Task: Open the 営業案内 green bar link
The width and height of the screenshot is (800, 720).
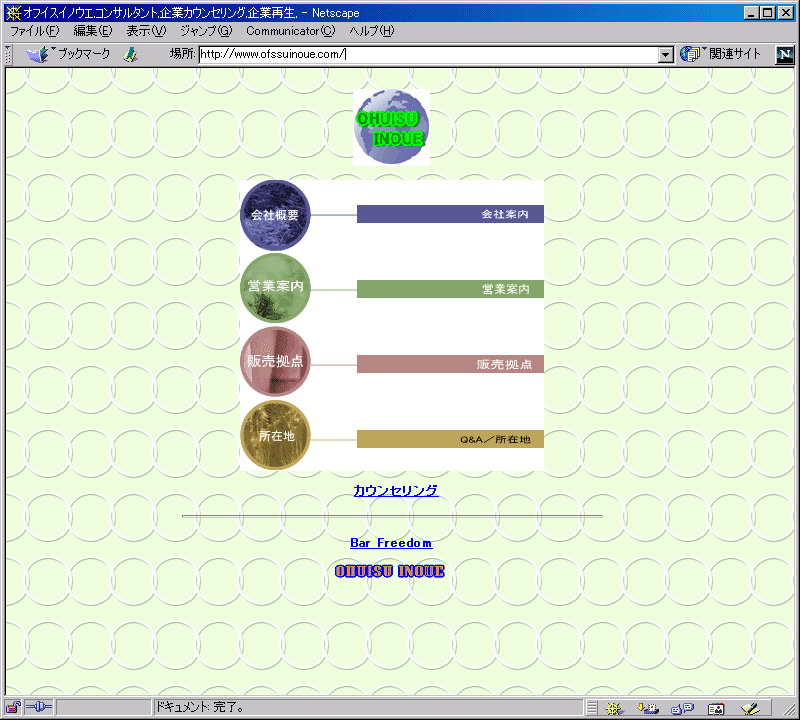Action: 450,289
